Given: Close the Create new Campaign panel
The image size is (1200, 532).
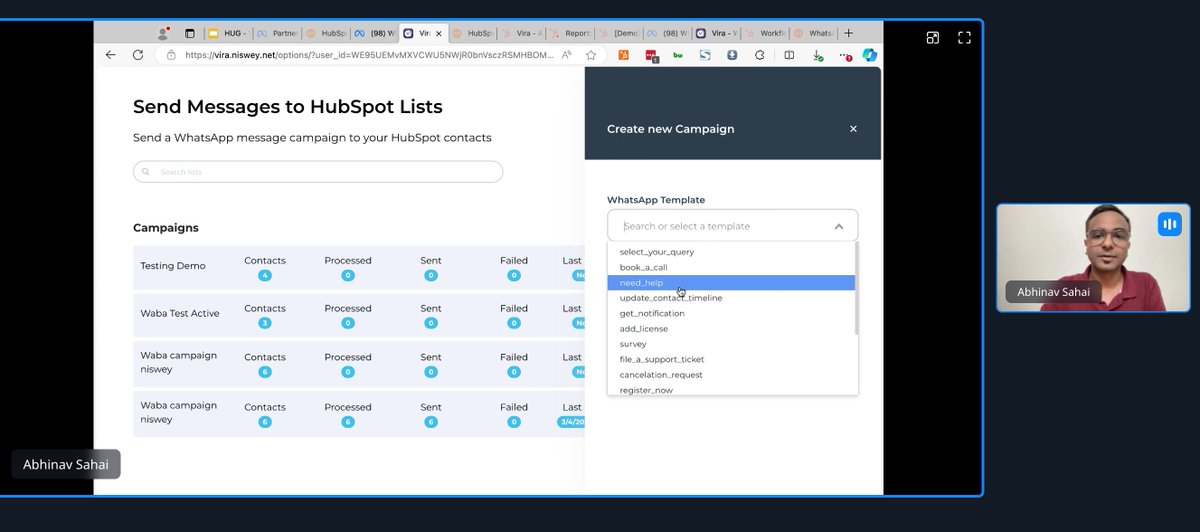Looking at the screenshot, I should [853, 129].
